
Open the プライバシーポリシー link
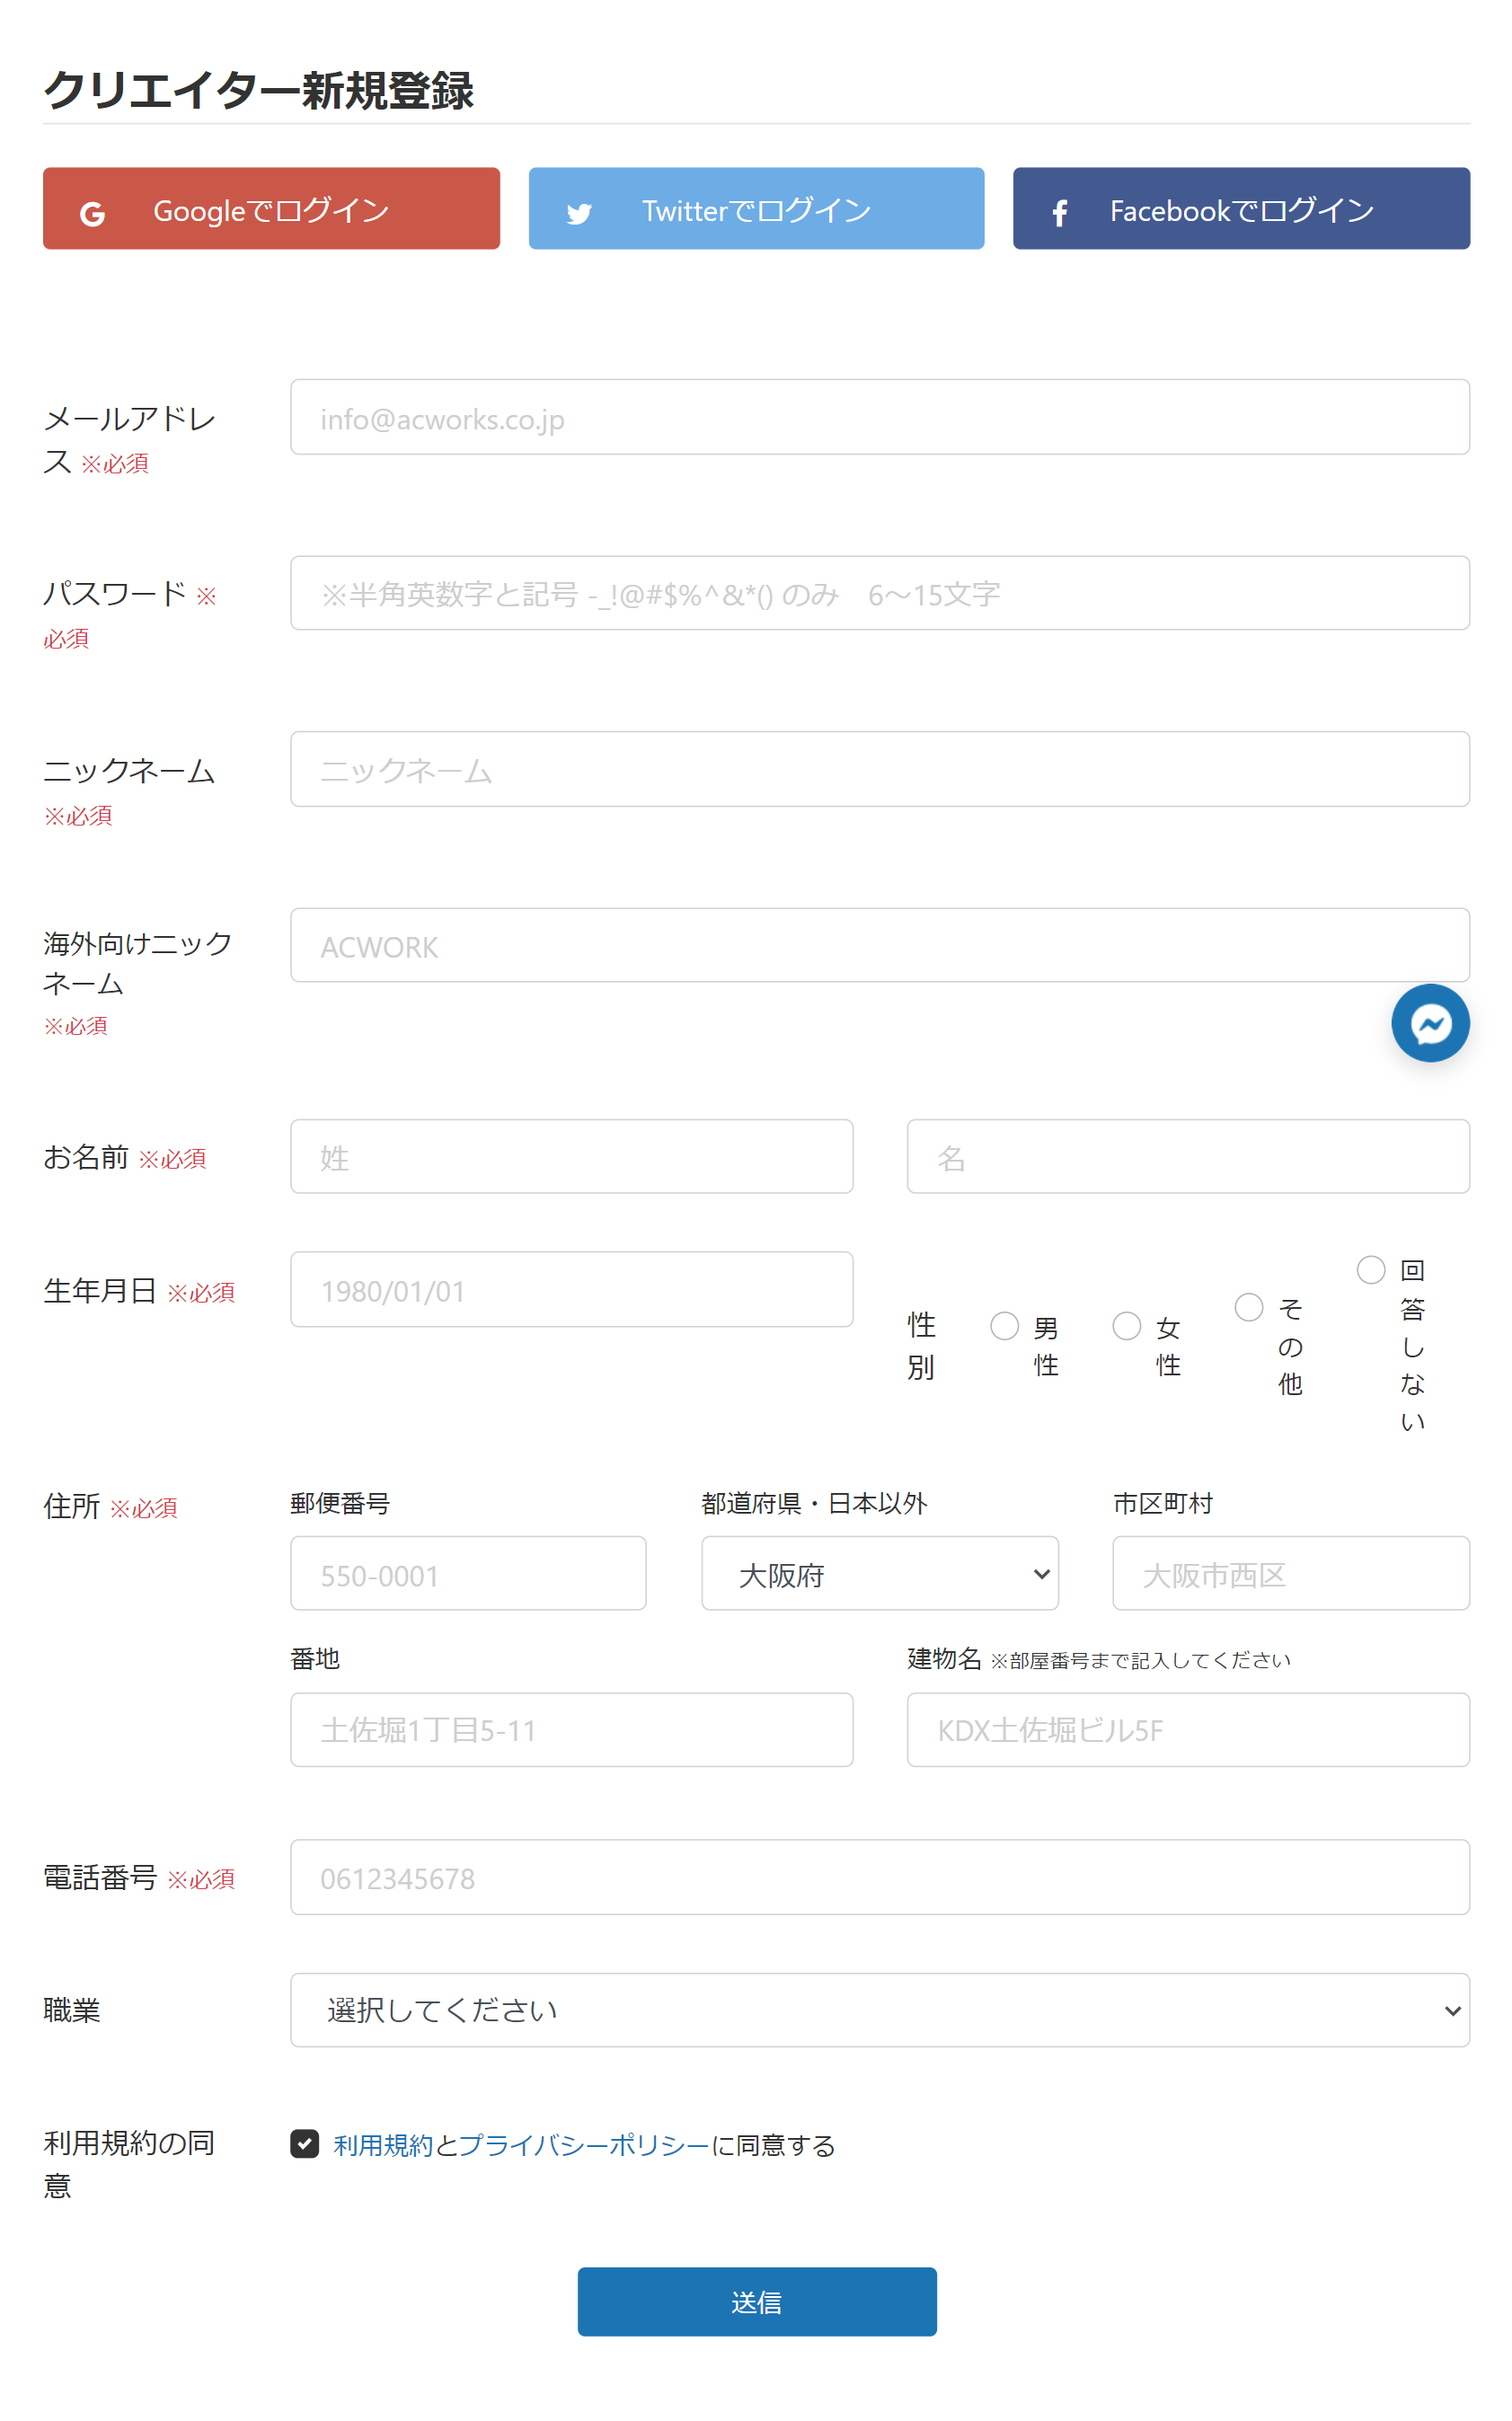tap(584, 2145)
